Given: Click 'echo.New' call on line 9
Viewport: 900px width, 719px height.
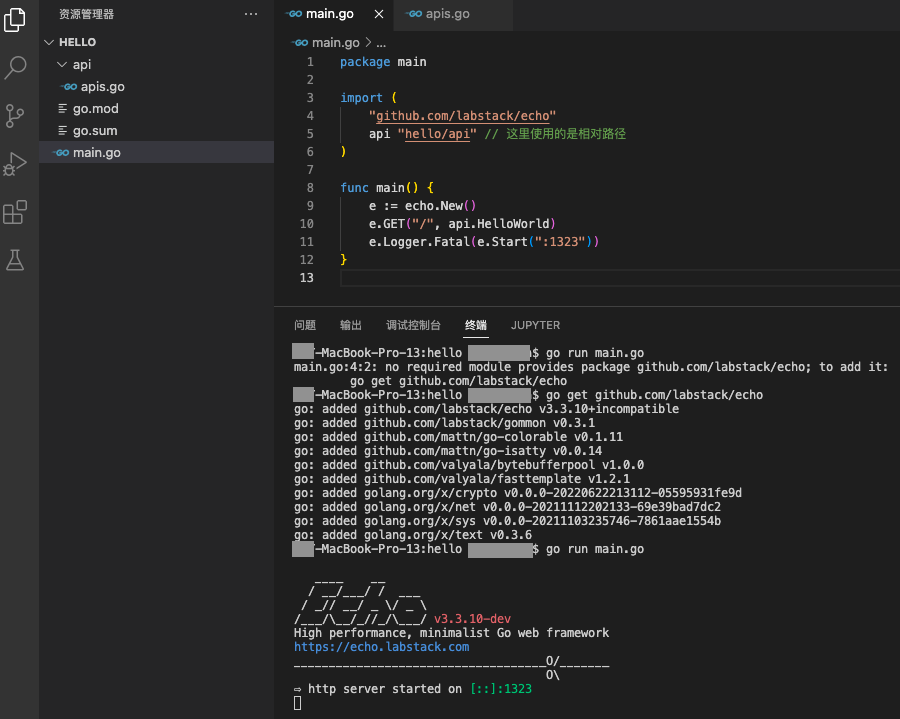Looking at the screenshot, I should (433, 206).
